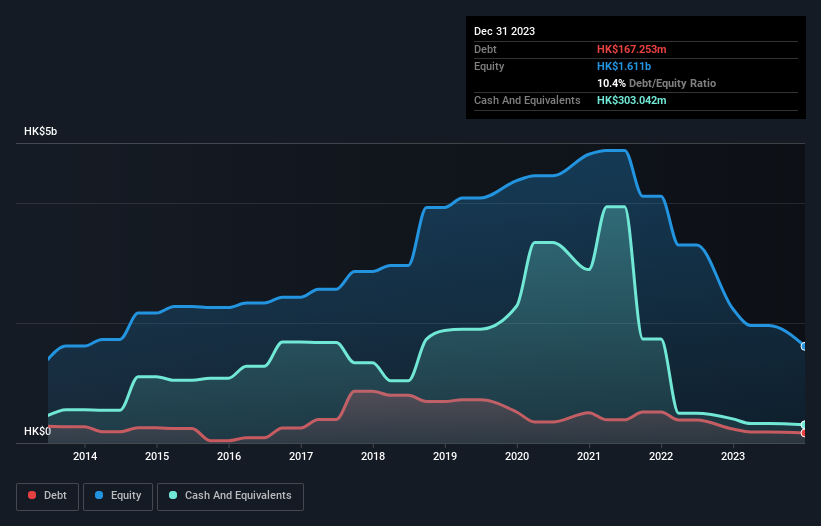Click the HK$303.042m cash value
The height and width of the screenshot is (526, 821).
click(631, 100)
